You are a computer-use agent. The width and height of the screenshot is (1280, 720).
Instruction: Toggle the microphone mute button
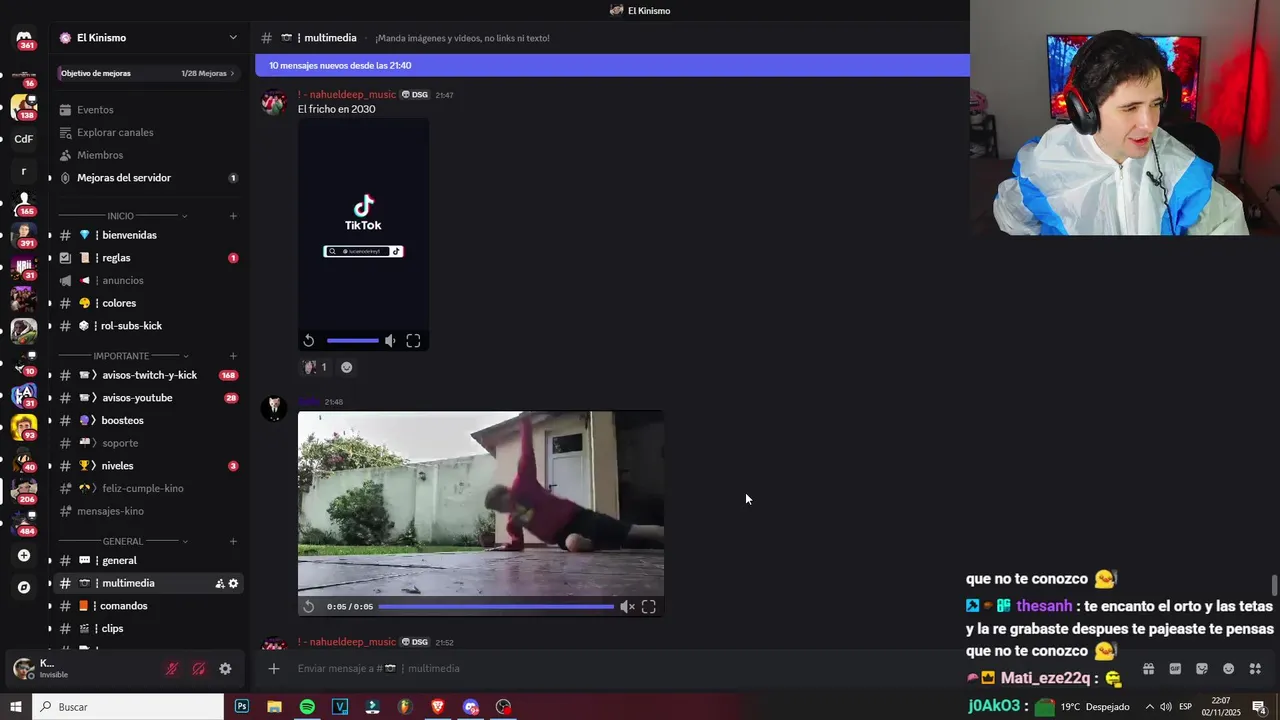(172, 669)
